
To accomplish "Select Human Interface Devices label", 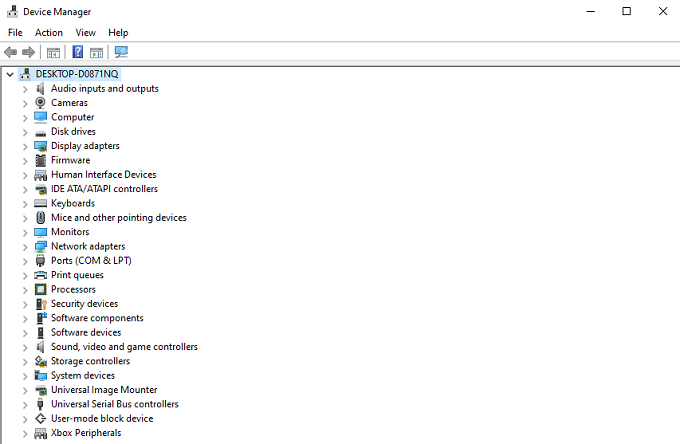I will click(x=104, y=174).
